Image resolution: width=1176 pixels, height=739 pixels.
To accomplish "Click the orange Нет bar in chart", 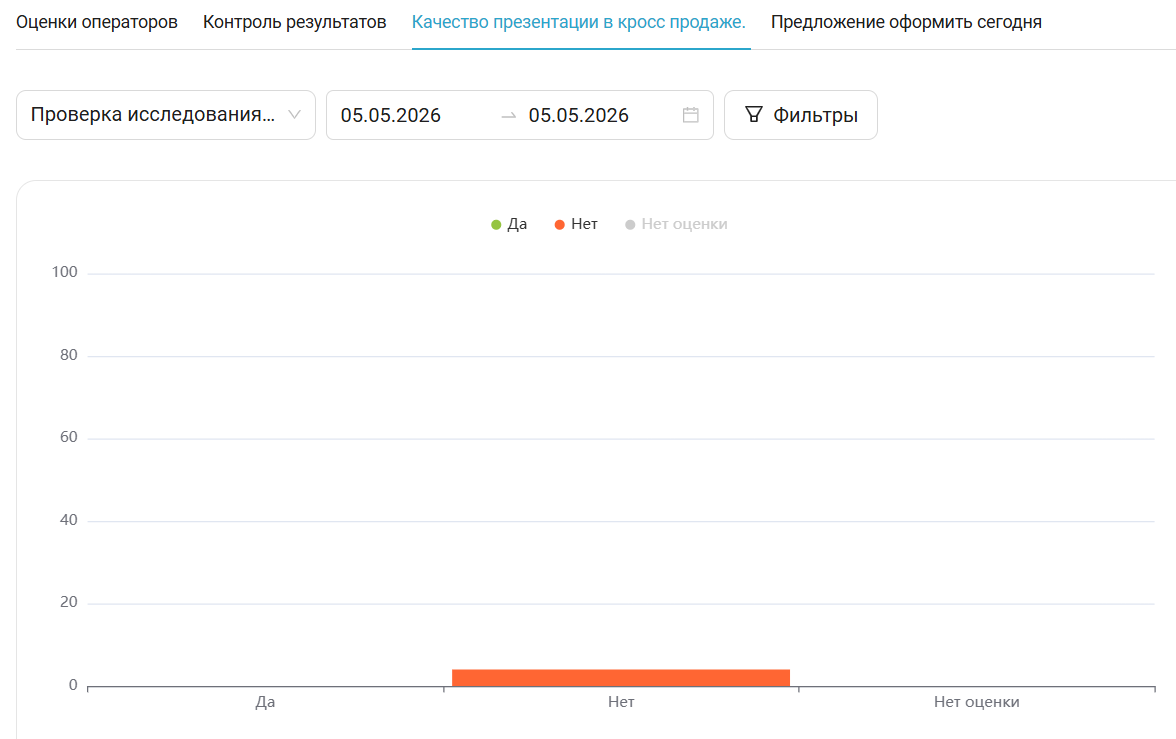I will tap(621, 677).
